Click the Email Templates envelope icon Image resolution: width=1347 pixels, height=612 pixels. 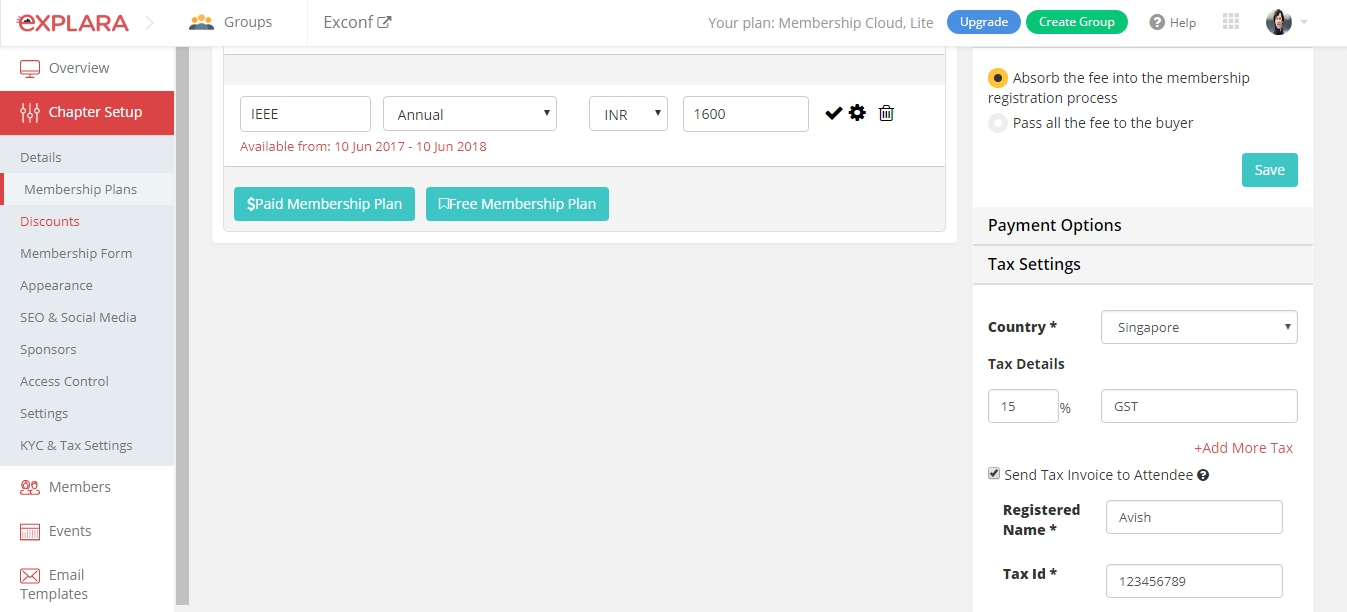(30, 575)
